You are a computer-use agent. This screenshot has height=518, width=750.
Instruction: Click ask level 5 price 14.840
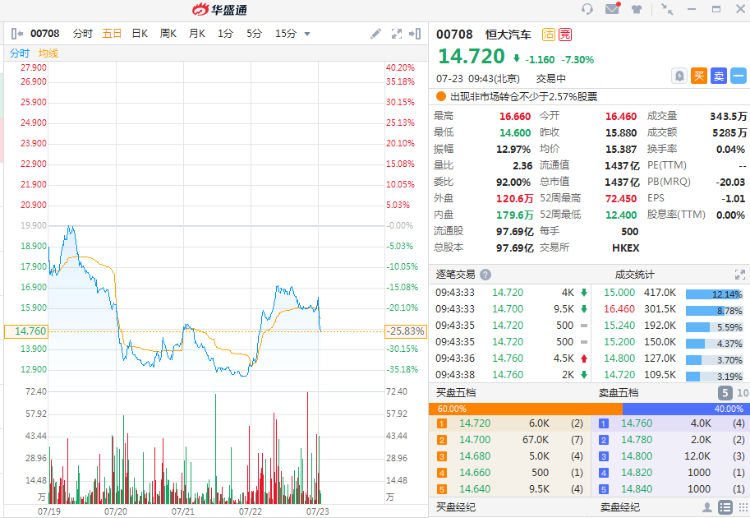(x=637, y=489)
